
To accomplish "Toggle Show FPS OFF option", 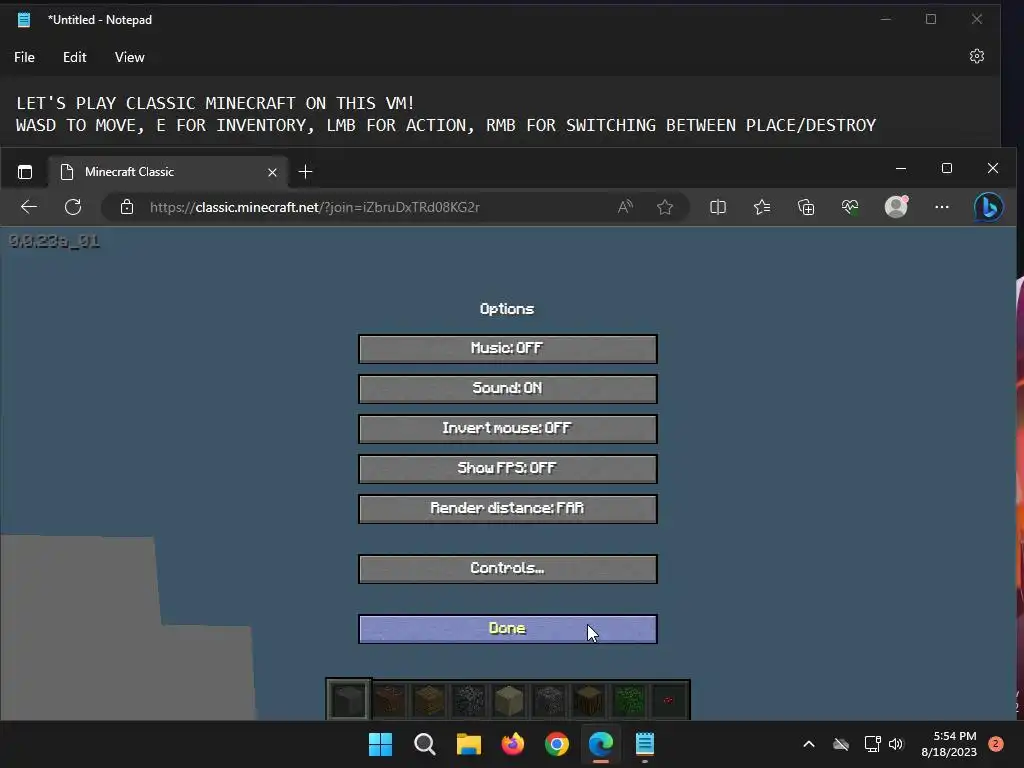I will pos(507,469).
